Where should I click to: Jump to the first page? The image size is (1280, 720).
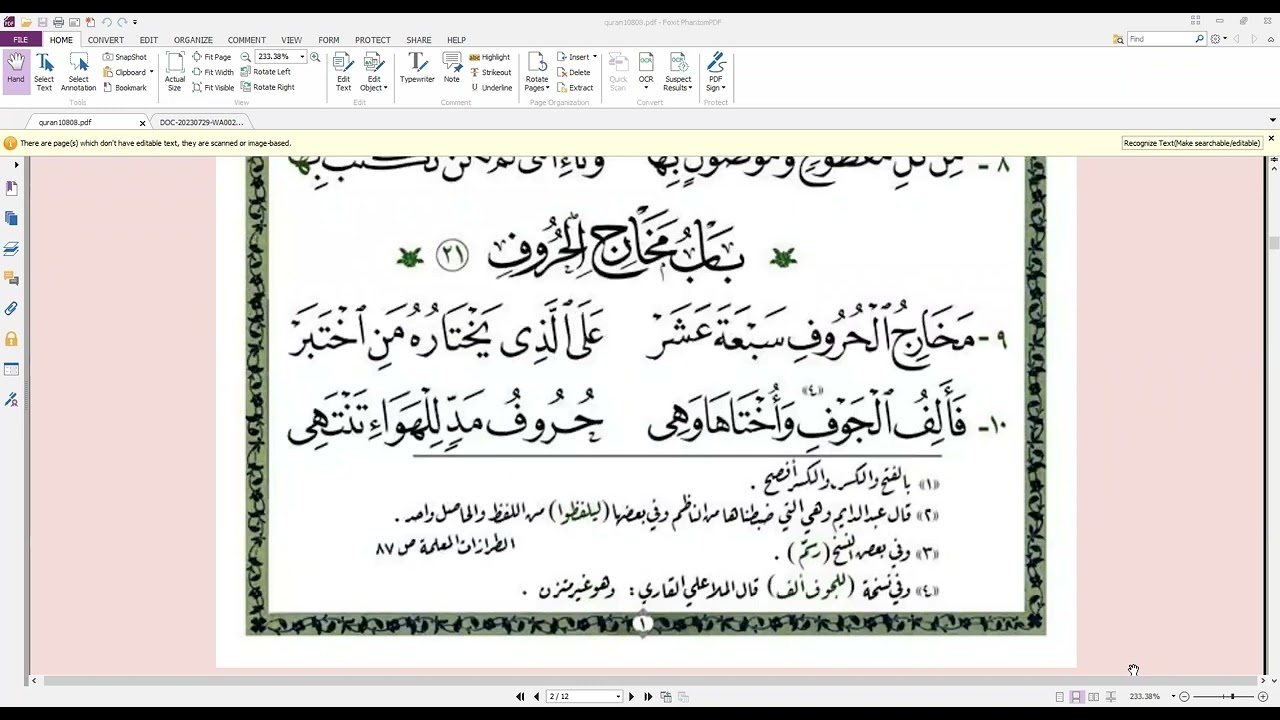click(x=520, y=696)
